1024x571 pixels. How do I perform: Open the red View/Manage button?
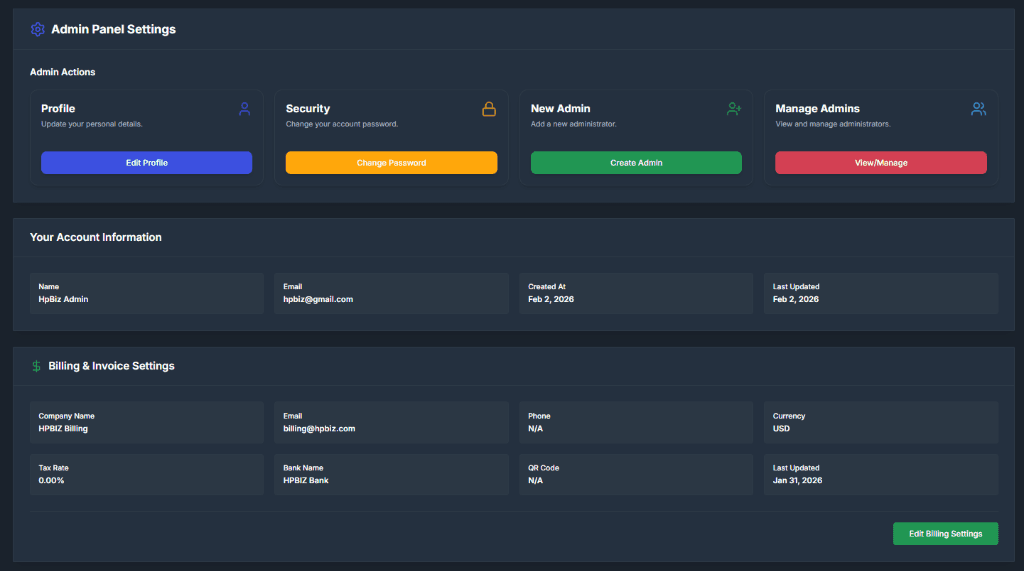(880, 163)
